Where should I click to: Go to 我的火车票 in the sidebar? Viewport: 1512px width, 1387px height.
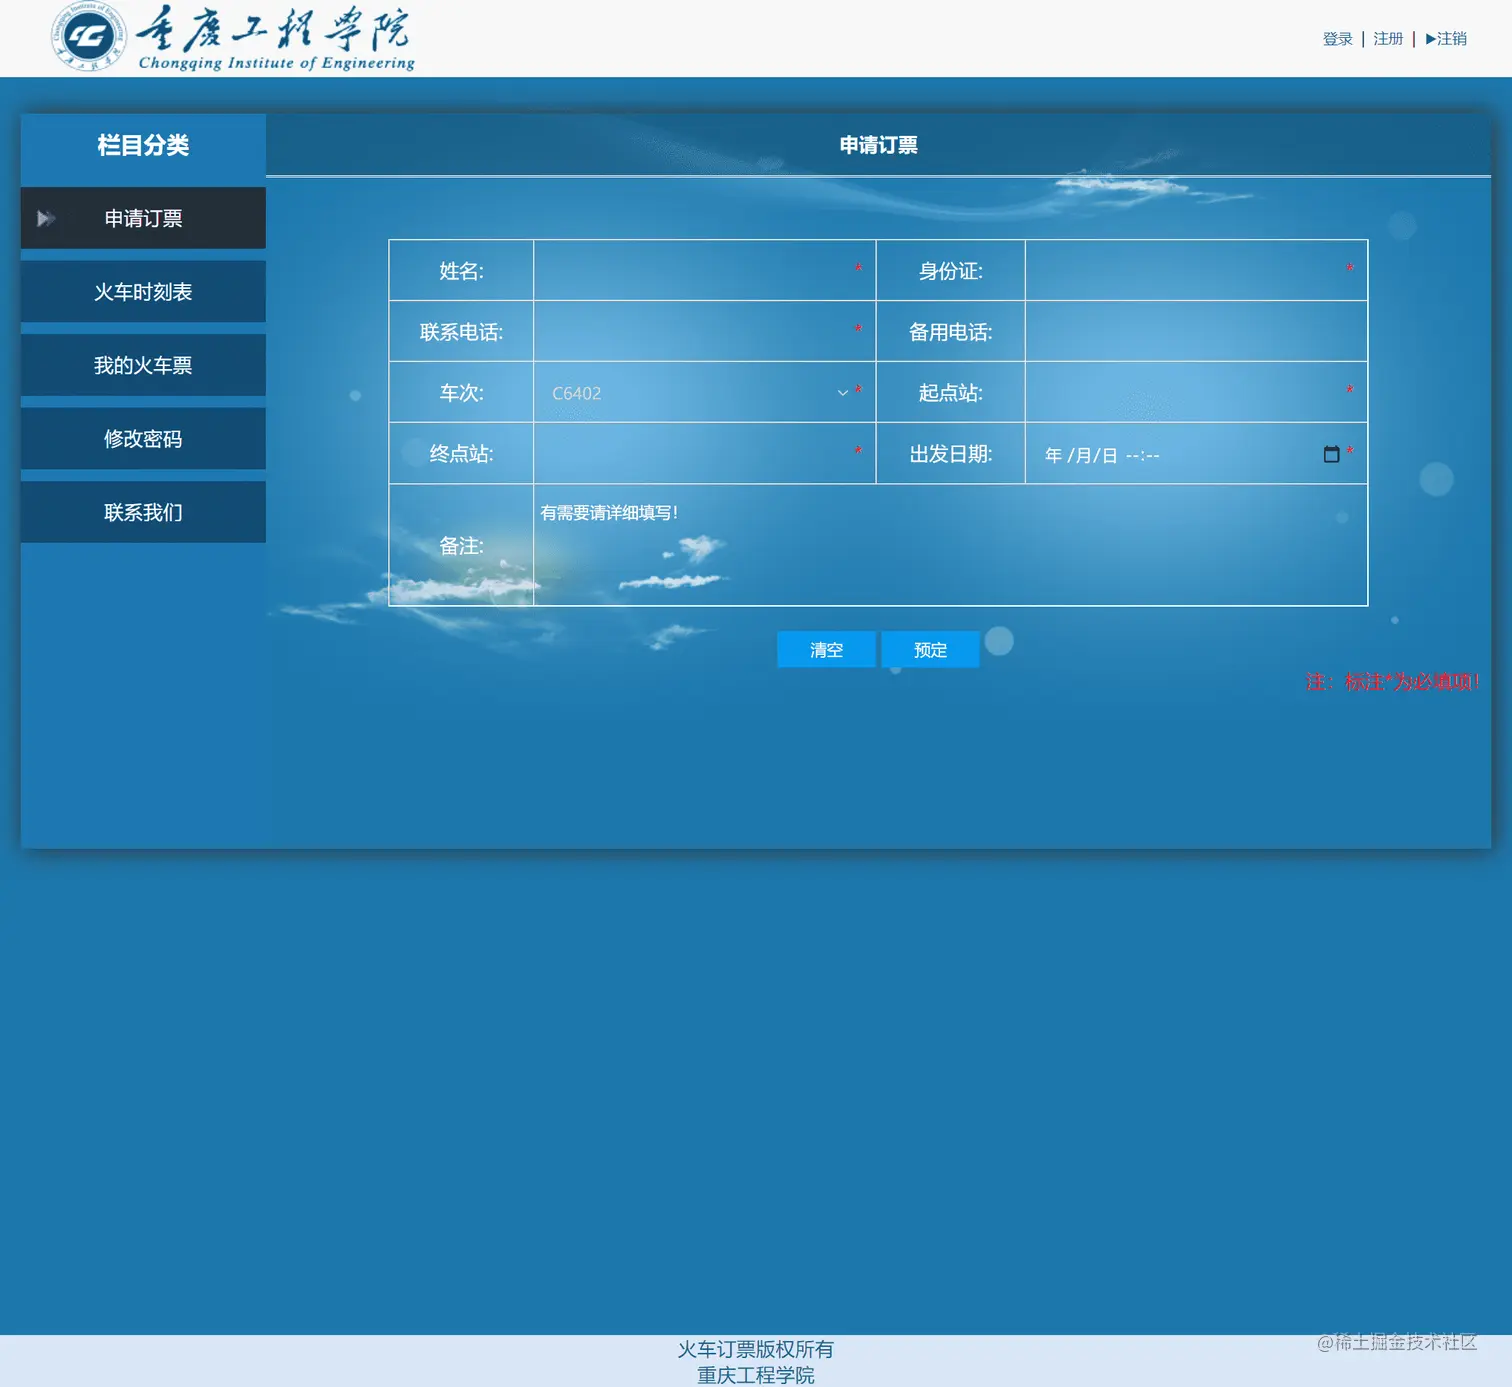143,365
